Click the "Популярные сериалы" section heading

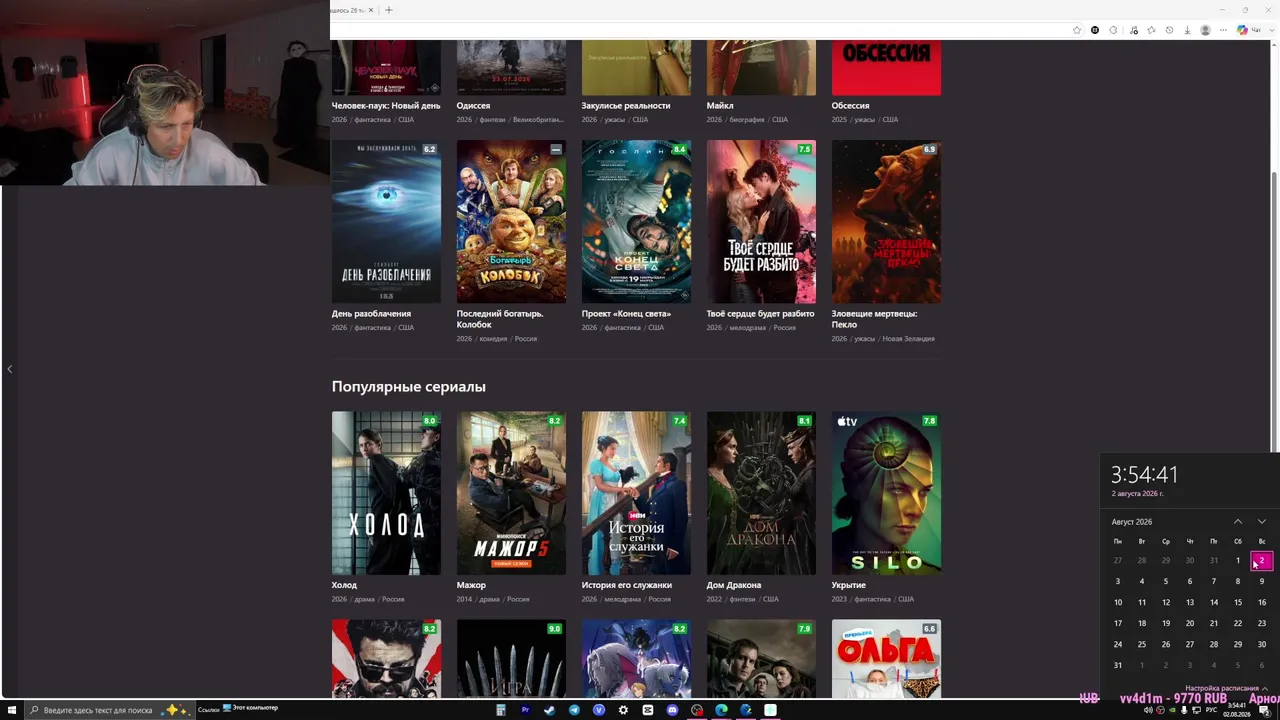409,386
